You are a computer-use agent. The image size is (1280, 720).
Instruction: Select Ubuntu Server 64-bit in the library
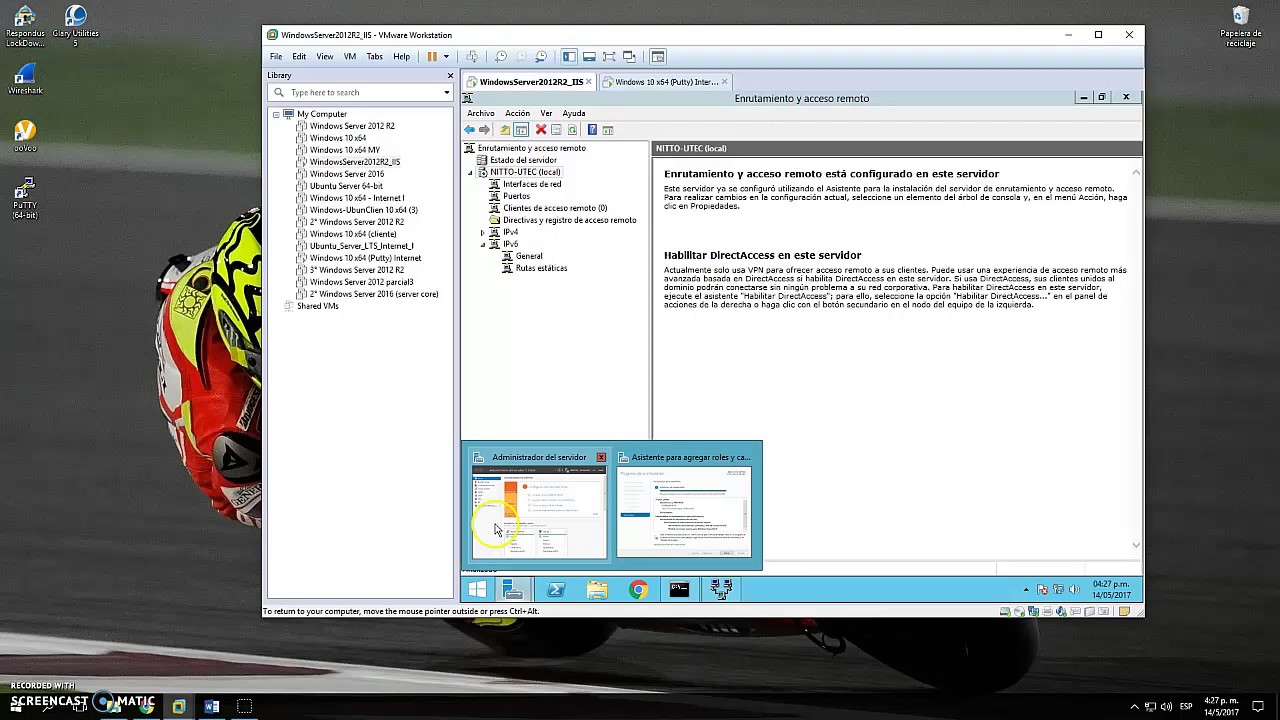346,186
